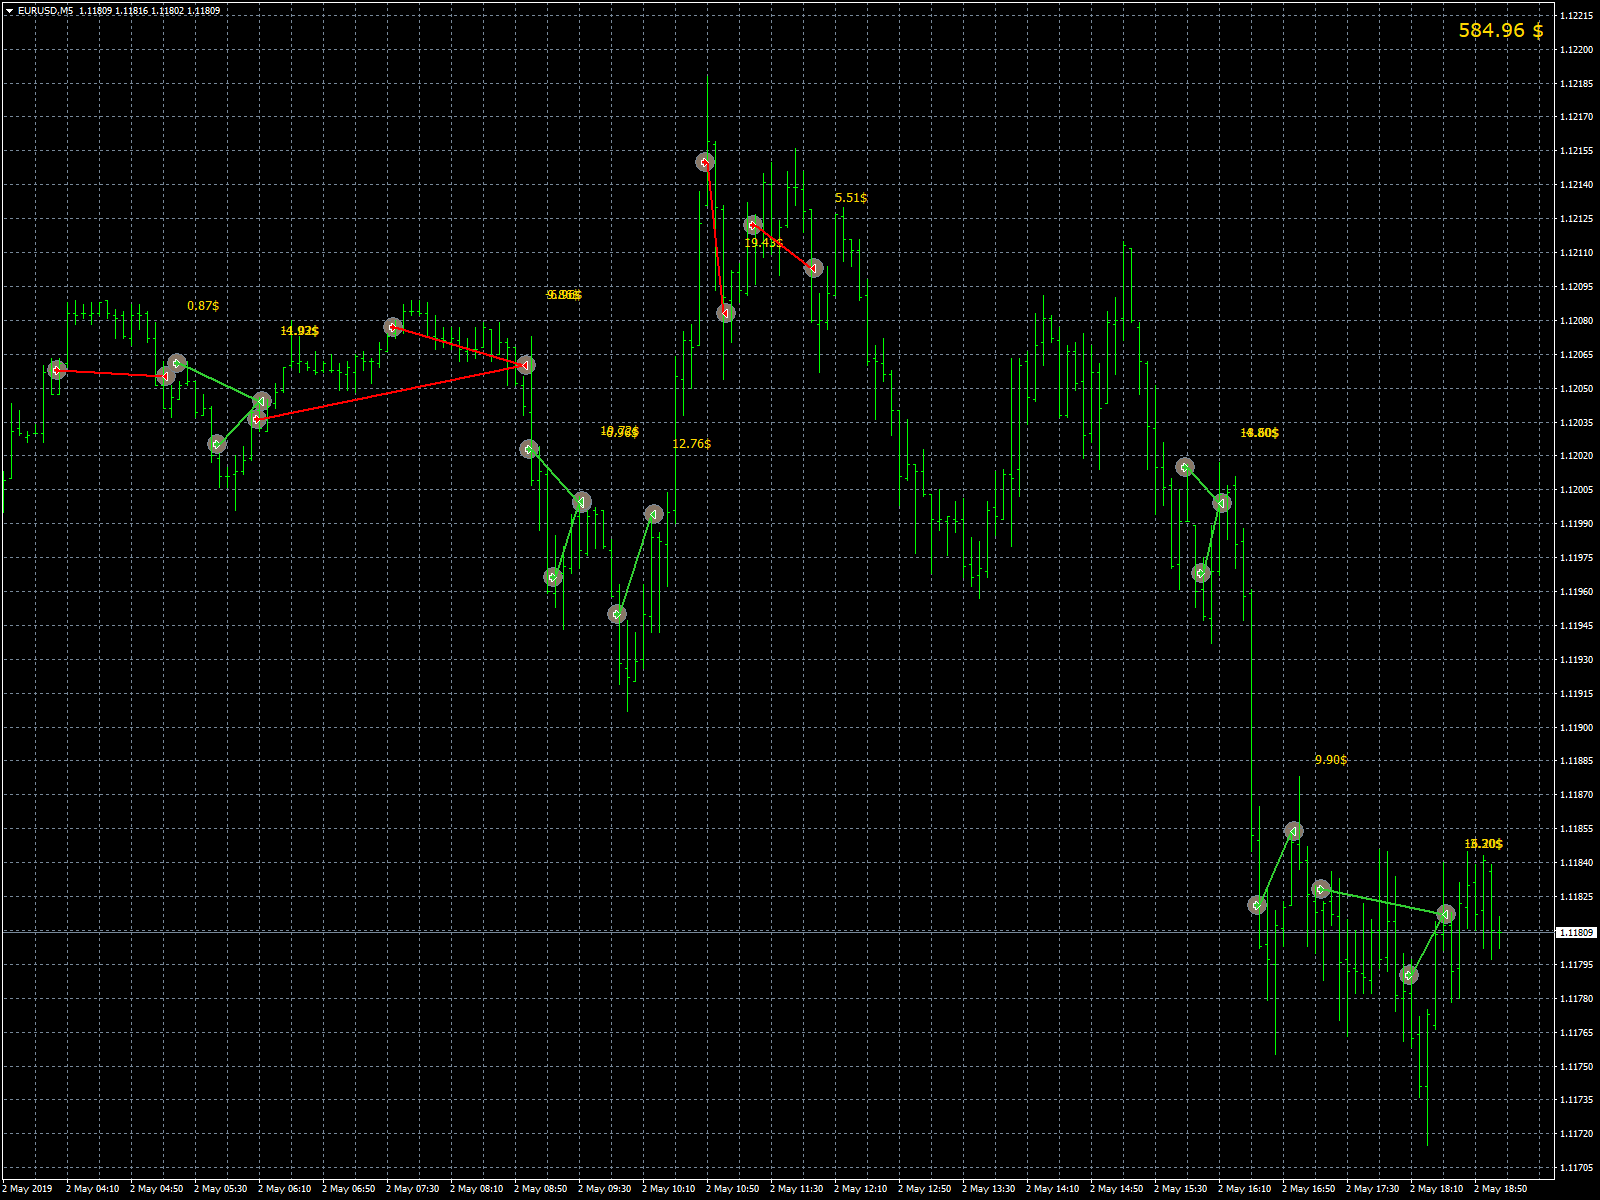The image size is (1600, 1200).
Task: Click the 0.87$ profit label
Action: pos(203,306)
